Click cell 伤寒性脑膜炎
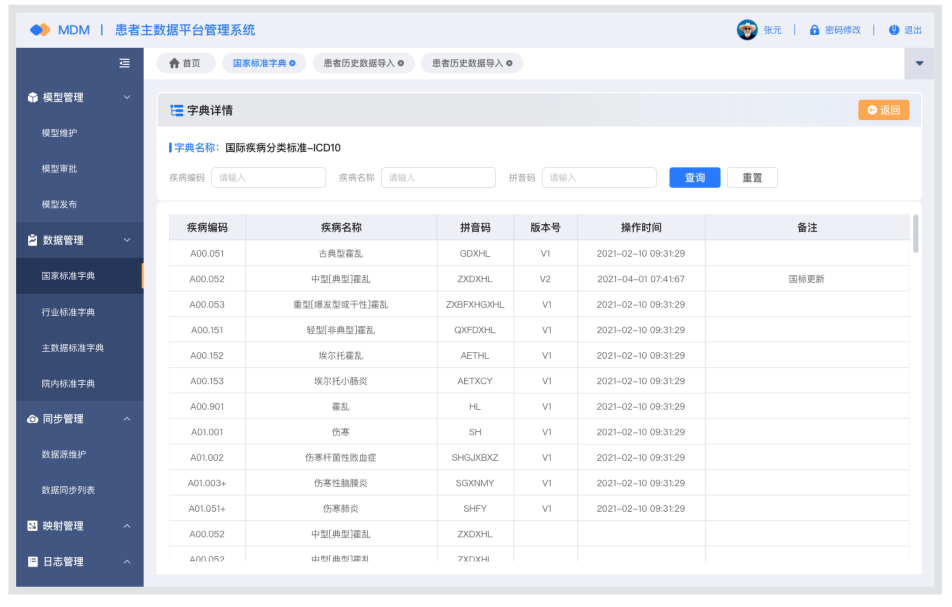 [x=341, y=483]
